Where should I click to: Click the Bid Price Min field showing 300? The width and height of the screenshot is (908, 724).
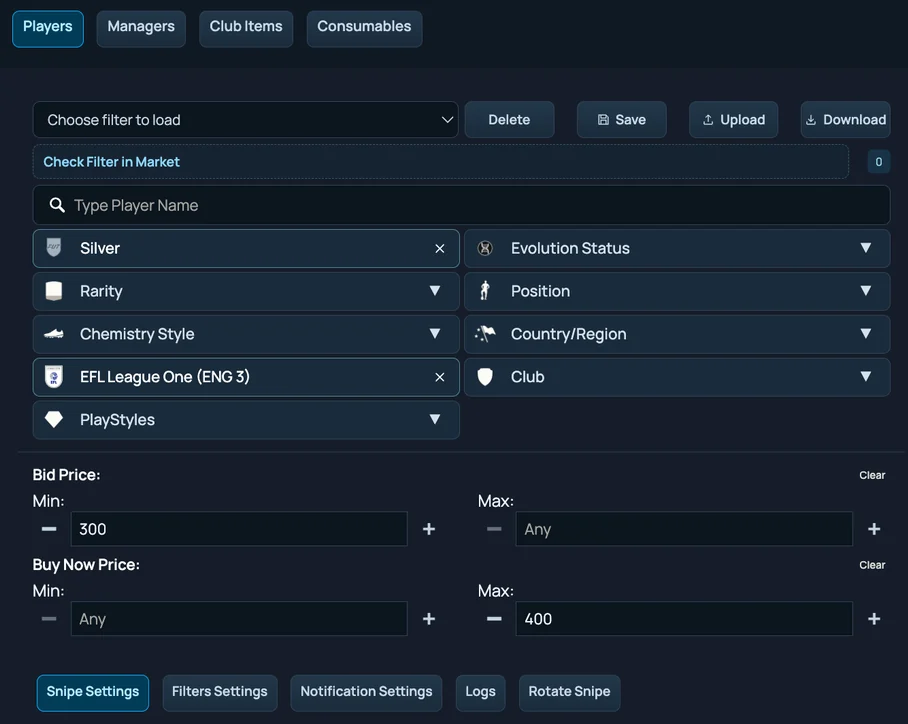(x=239, y=529)
